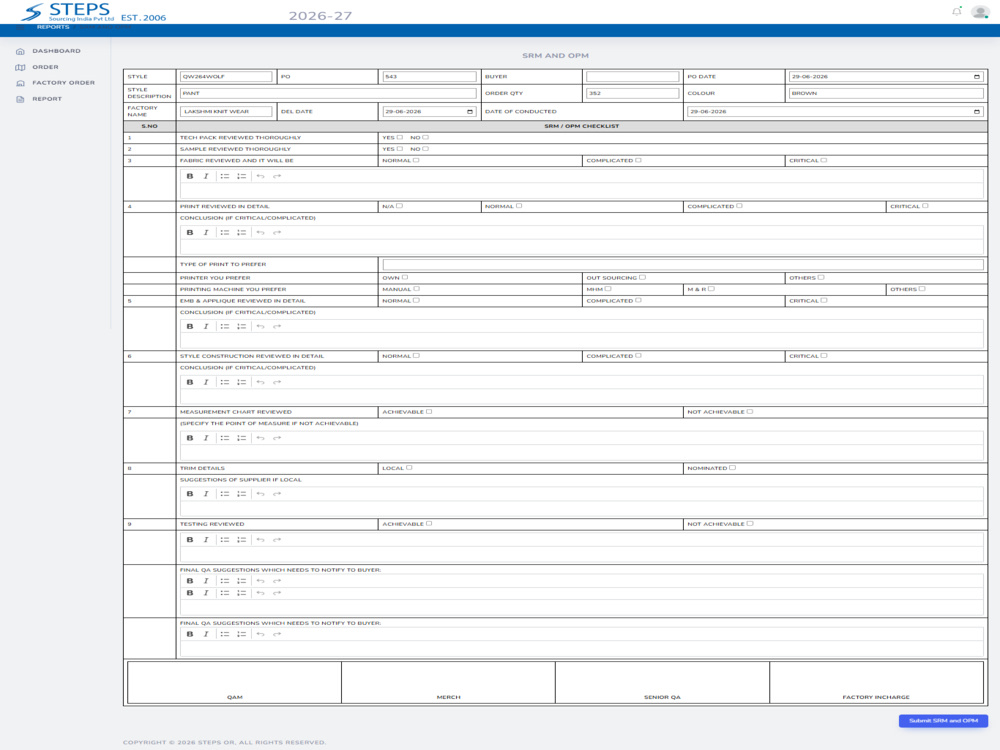The height and width of the screenshot is (750, 1000).
Task: Click the Type of Print to Prefer field
Action: (x=682, y=264)
